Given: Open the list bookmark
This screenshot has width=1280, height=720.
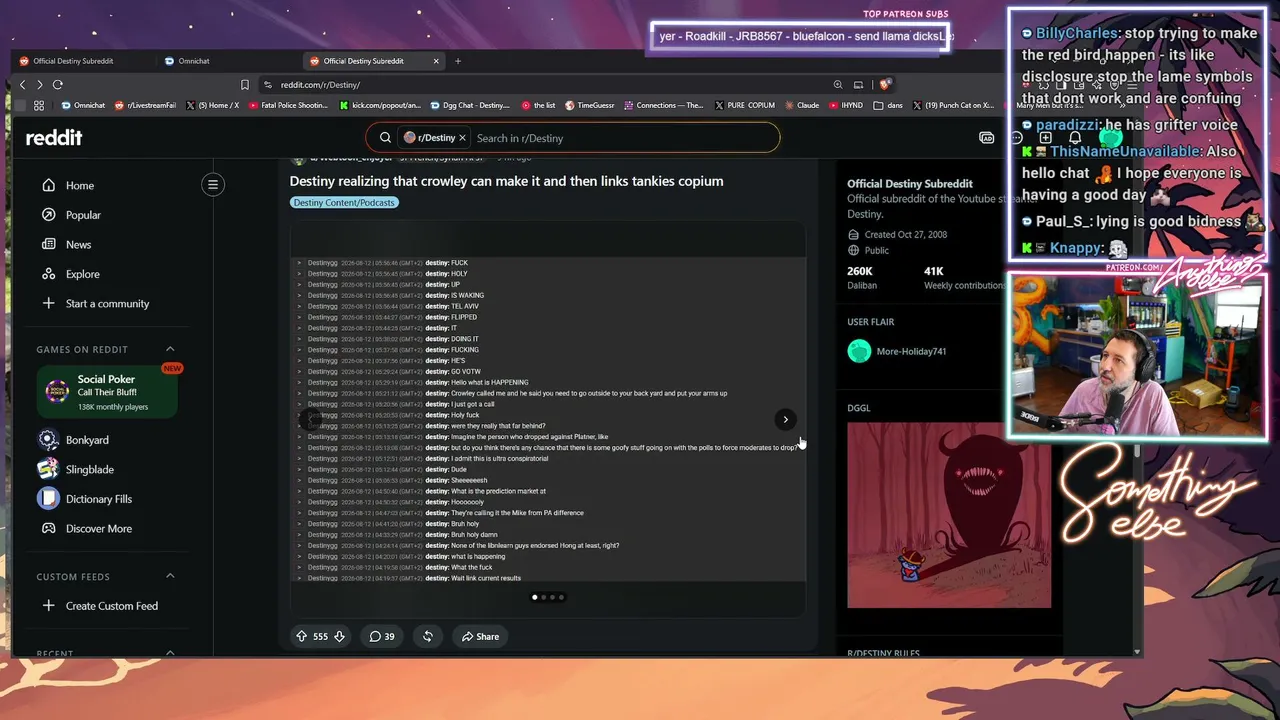Looking at the screenshot, I should (x=538, y=105).
